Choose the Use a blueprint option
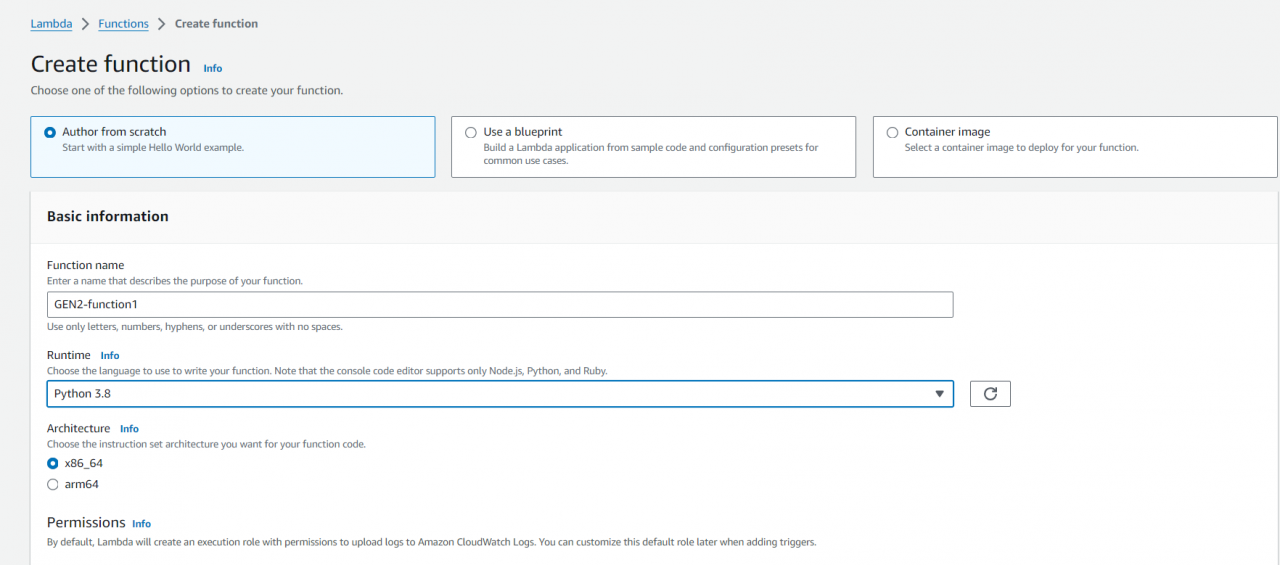 [471, 132]
